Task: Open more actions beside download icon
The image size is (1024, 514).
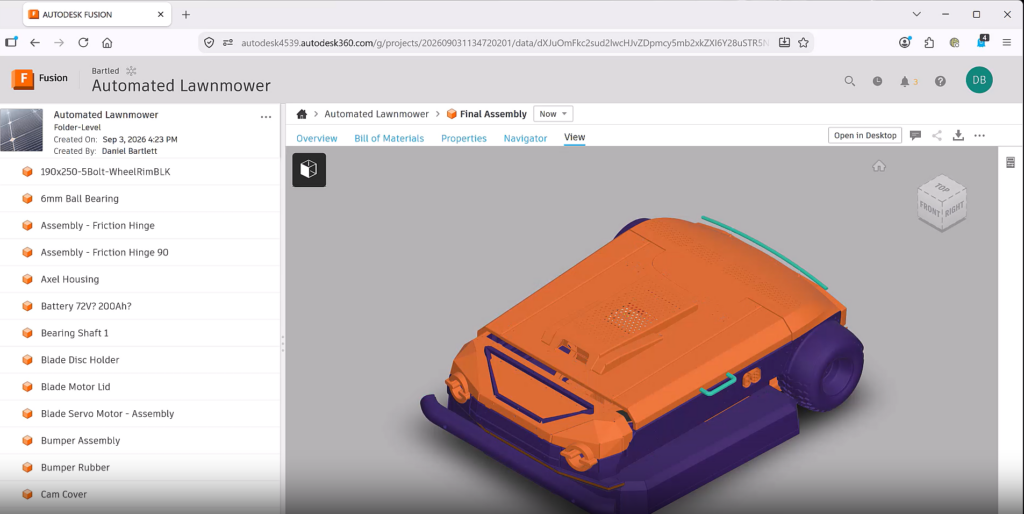Action: coord(980,135)
